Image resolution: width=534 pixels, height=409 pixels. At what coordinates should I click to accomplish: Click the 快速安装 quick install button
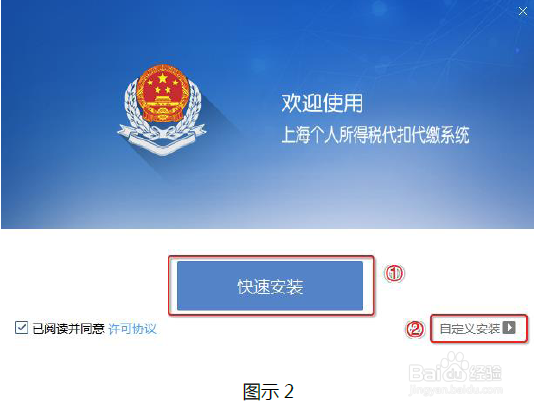pos(270,286)
